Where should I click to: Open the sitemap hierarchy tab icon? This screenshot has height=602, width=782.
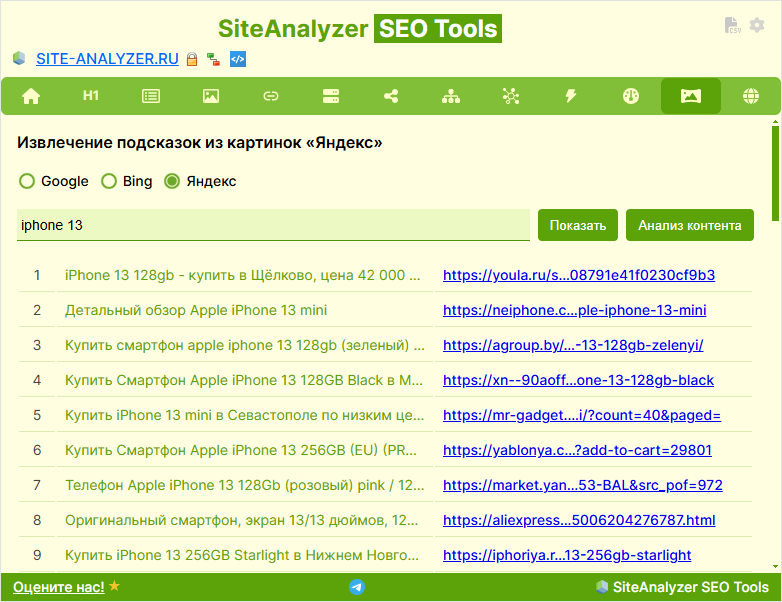[451, 96]
